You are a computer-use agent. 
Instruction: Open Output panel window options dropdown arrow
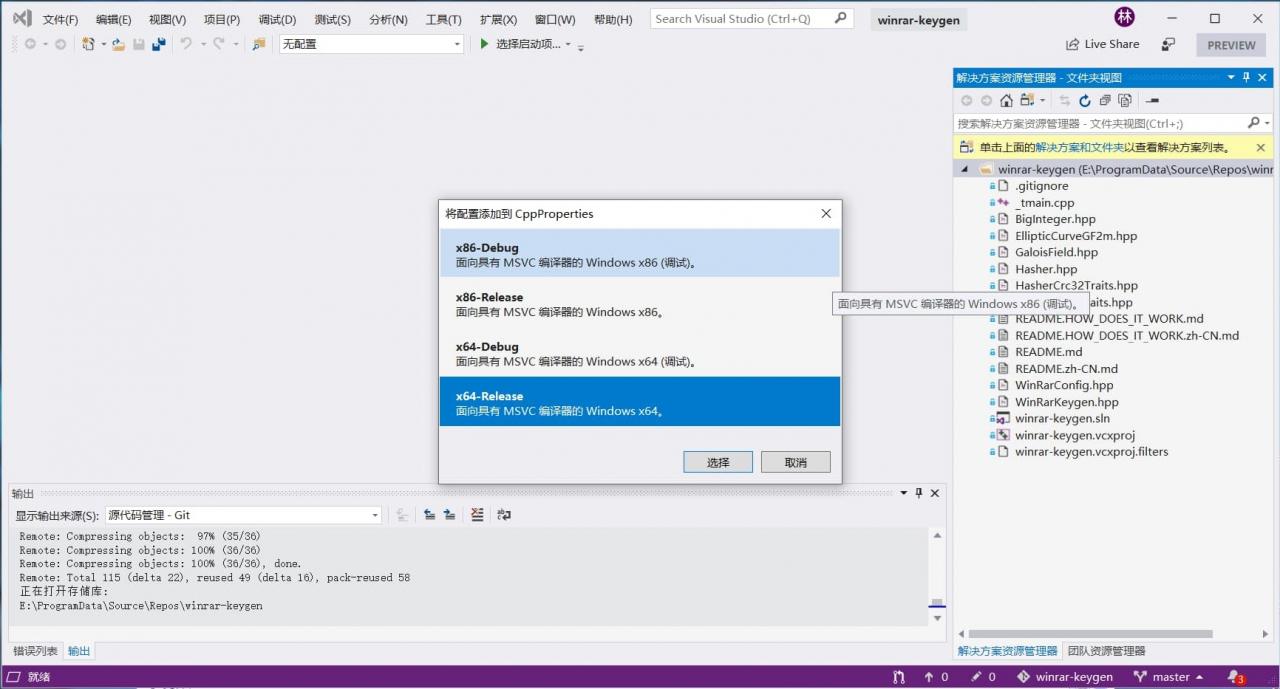(902, 493)
